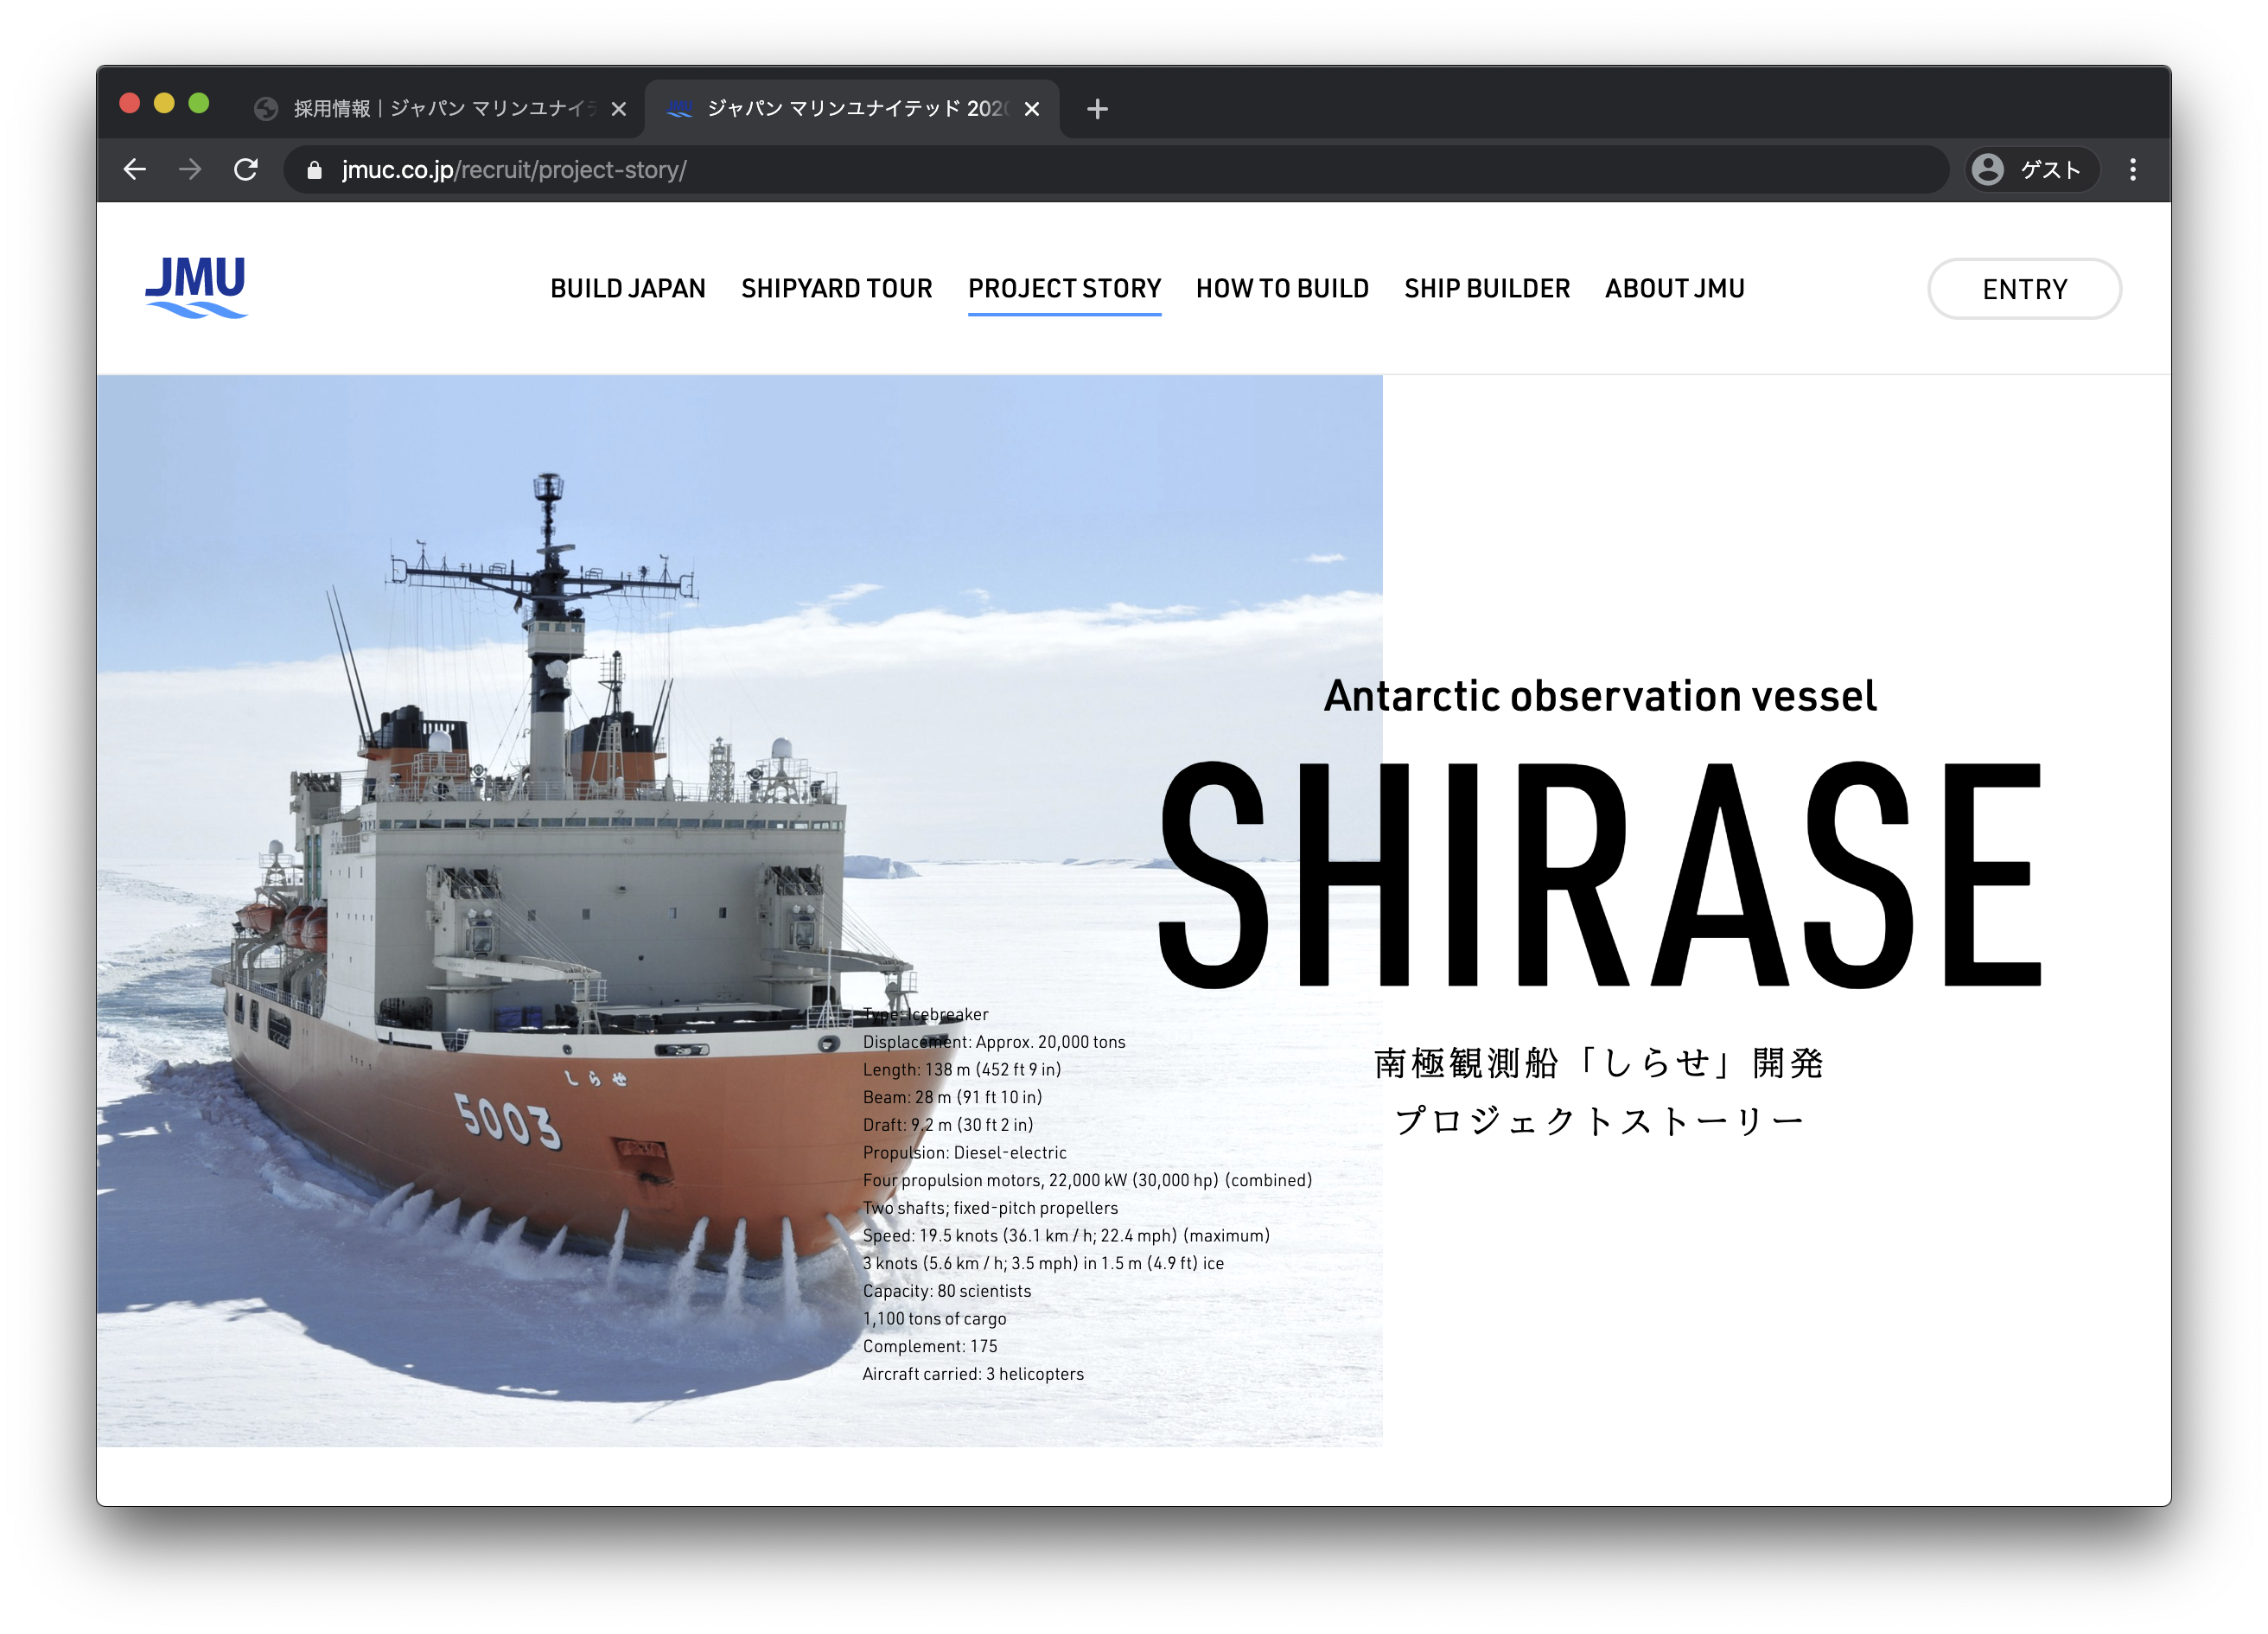
Task: Open the Chrome three-dot menu
Action: (x=2133, y=170)
